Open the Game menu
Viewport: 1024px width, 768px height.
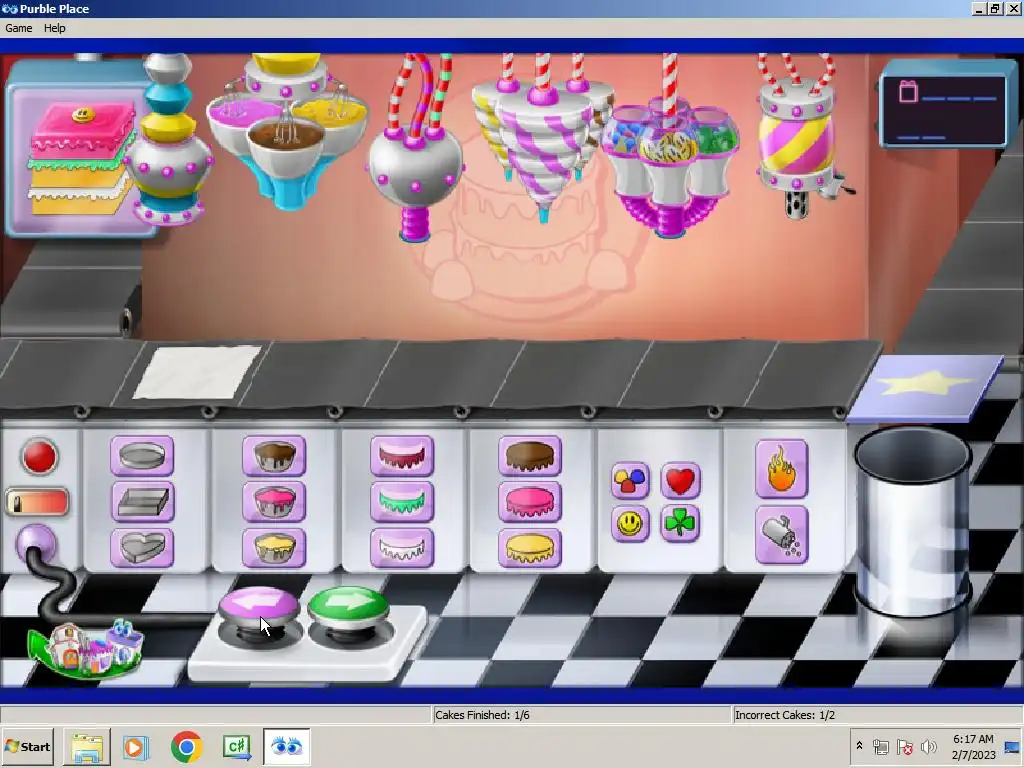tap(19, 28)
